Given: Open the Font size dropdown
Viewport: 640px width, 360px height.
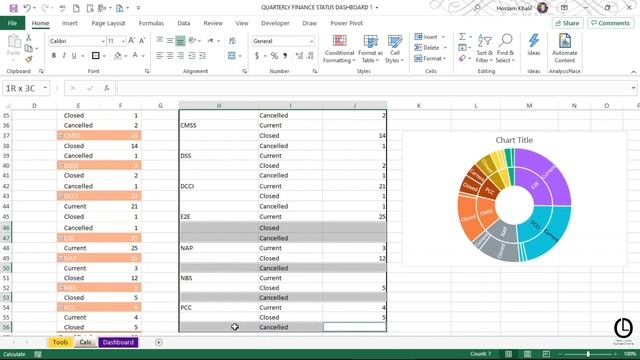Looking at the screenshot, I should (x=123, y=41).
